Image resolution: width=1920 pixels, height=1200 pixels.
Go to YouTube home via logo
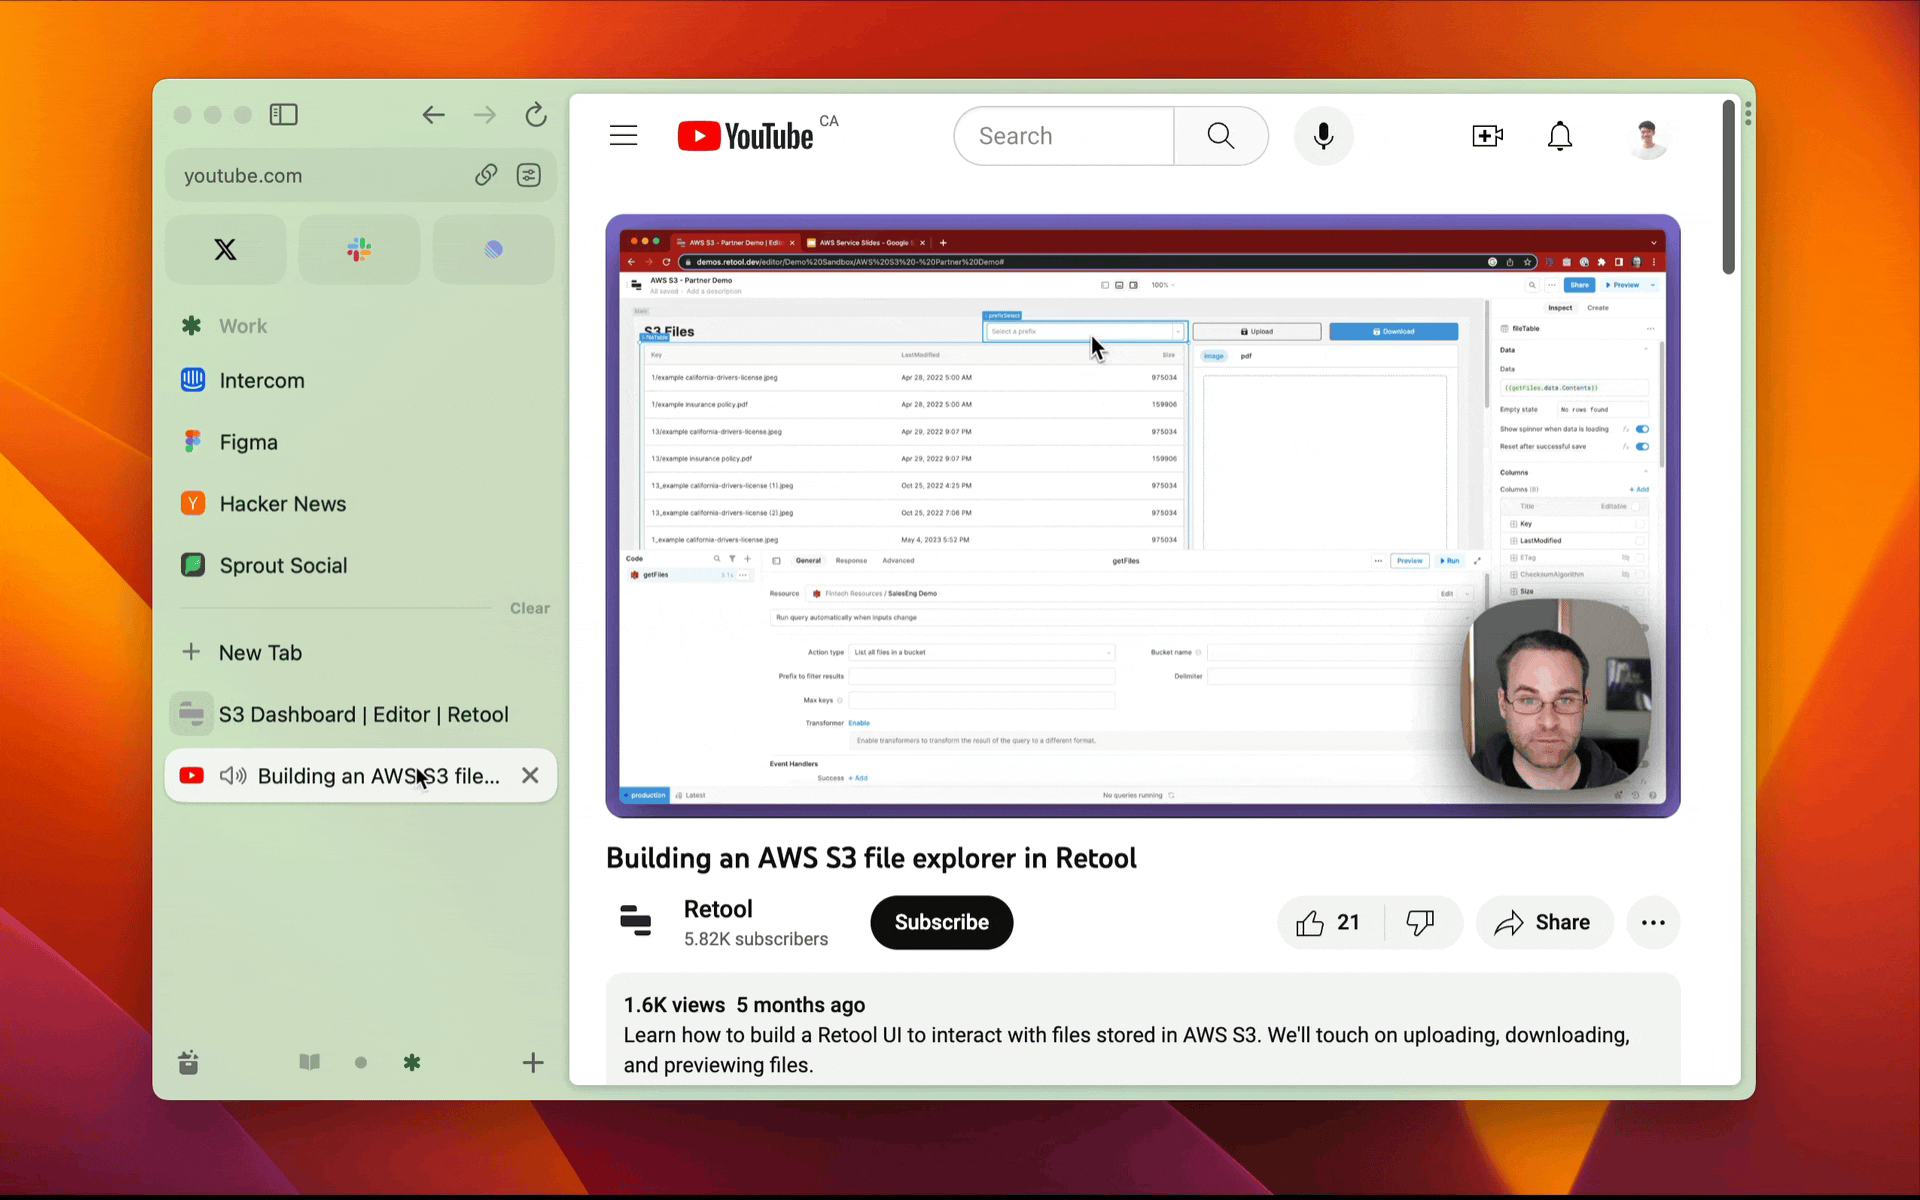(746, 136)
